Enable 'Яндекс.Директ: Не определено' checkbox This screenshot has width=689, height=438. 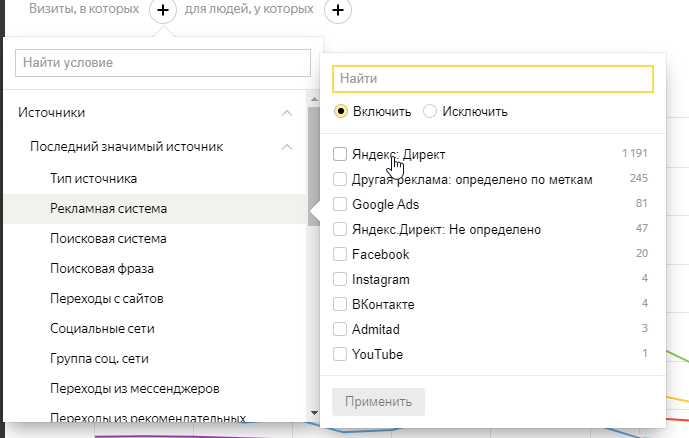[340, 229]
